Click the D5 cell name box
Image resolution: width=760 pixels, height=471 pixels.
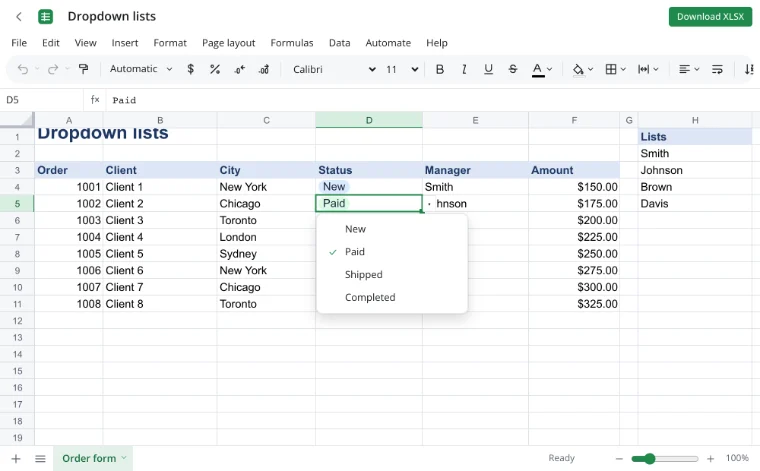[42, 100]
